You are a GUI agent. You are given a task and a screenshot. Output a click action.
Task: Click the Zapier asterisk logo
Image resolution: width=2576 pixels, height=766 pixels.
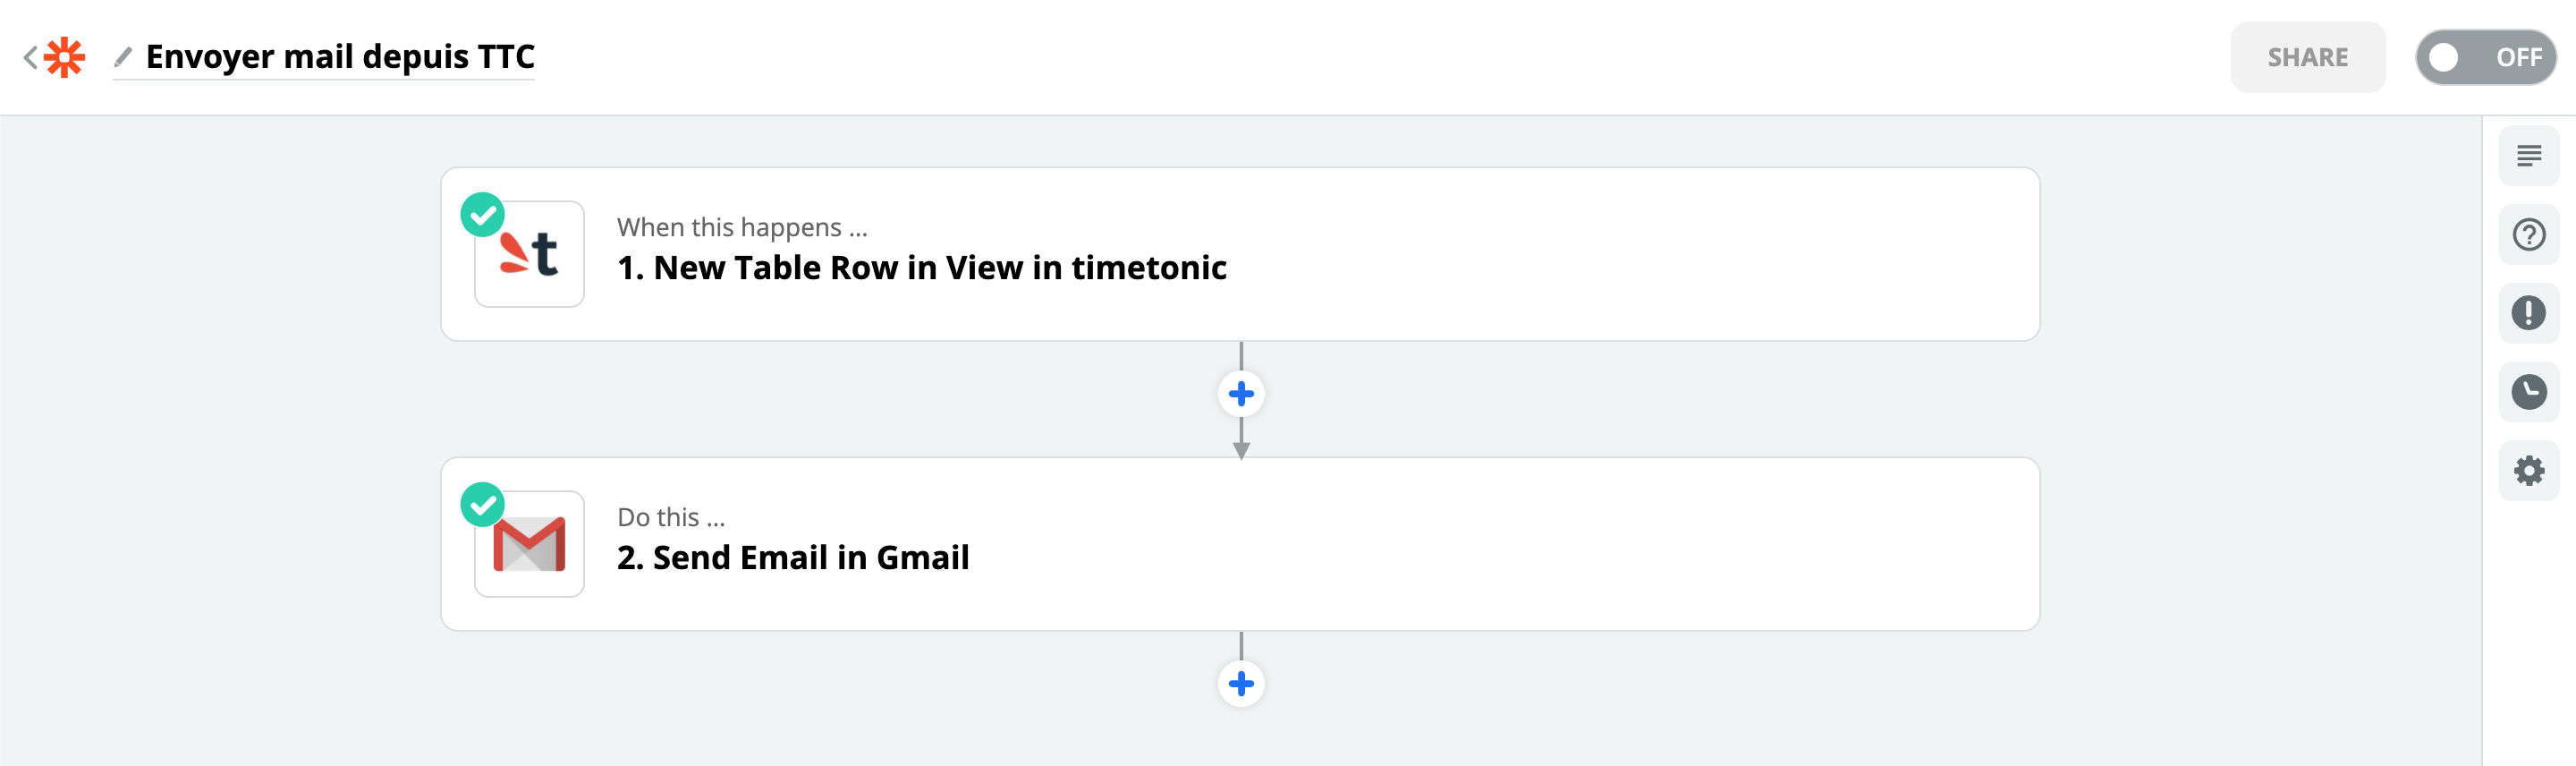65,57
